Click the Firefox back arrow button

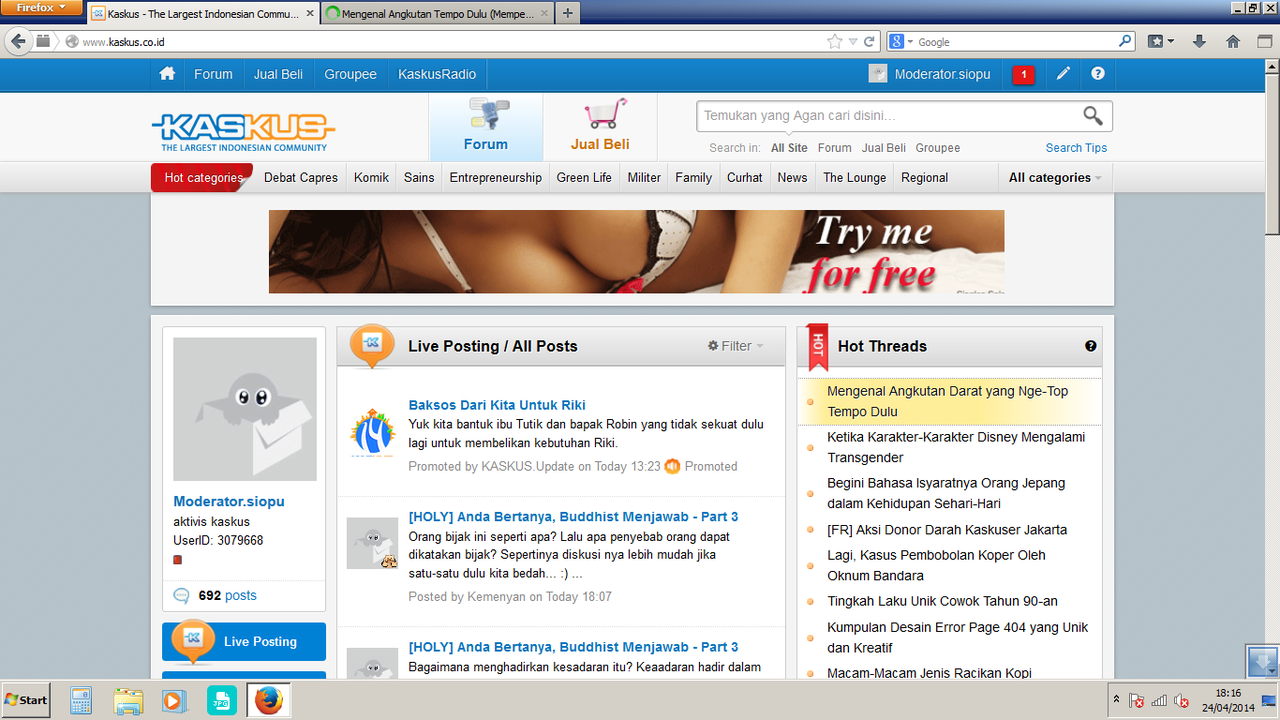point(18,41)
